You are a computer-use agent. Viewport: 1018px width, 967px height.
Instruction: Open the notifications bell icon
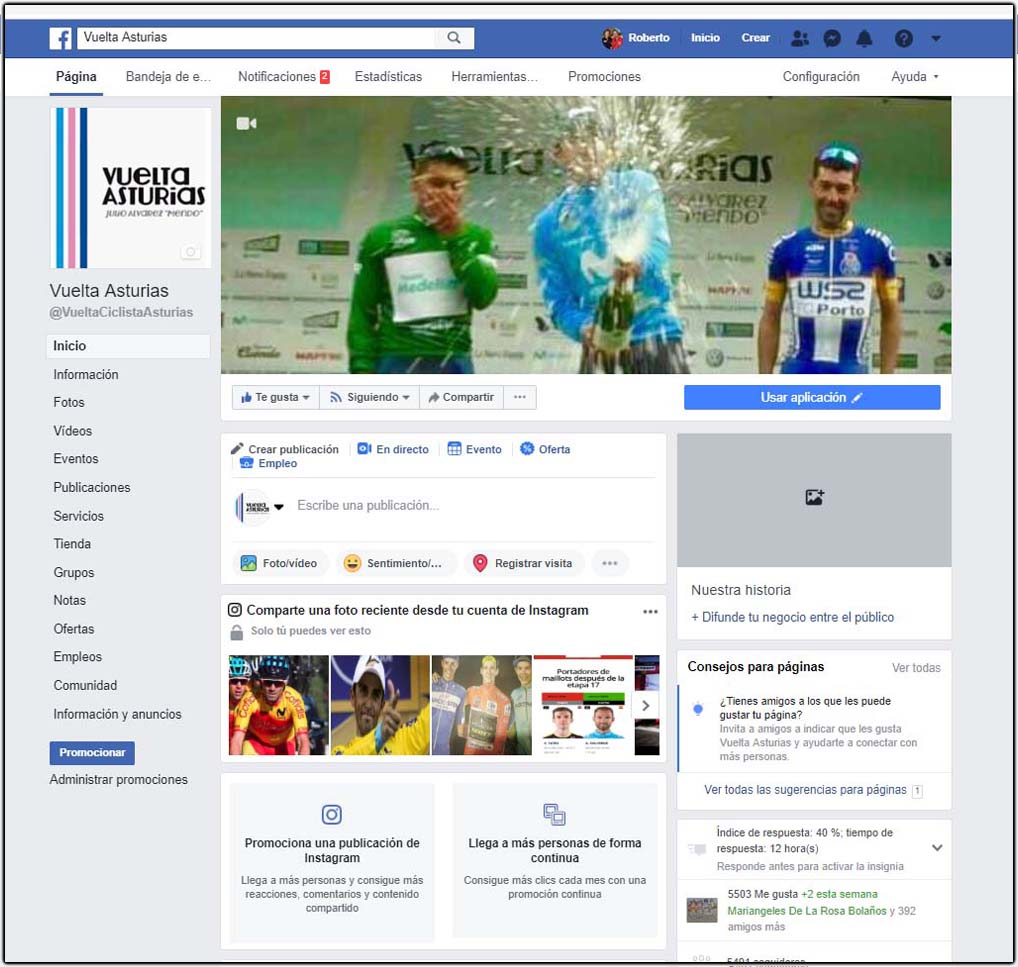(x=864, y=38)
